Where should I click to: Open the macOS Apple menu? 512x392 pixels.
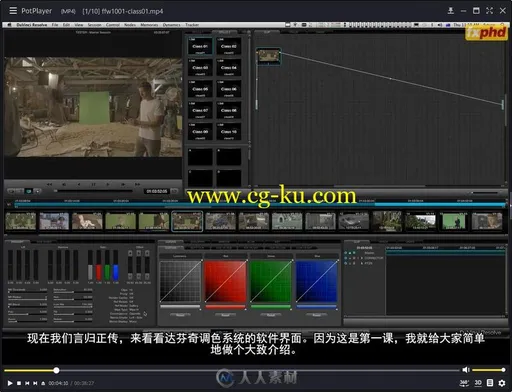pyautogui.click(x=9, y=25)
